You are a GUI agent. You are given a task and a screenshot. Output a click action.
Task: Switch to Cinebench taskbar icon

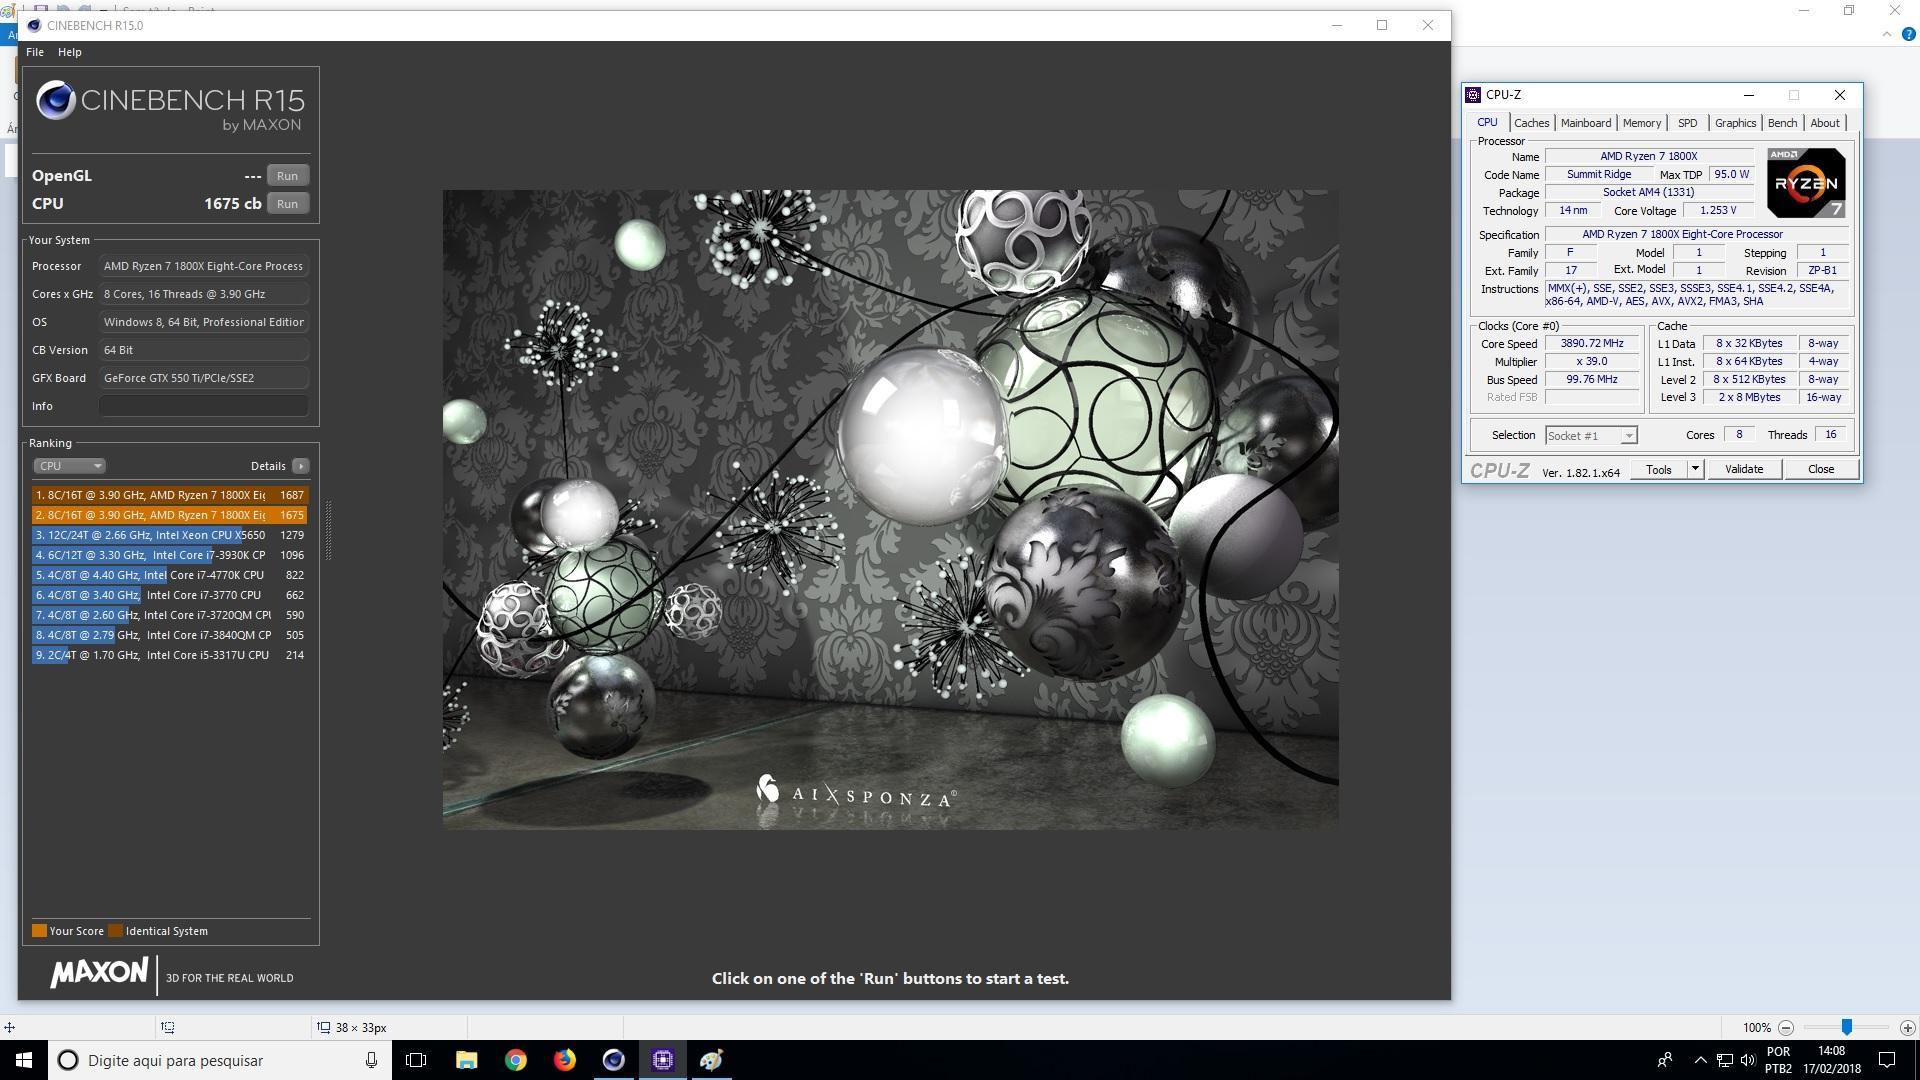pyautogui.click(x=613, y=1060)
